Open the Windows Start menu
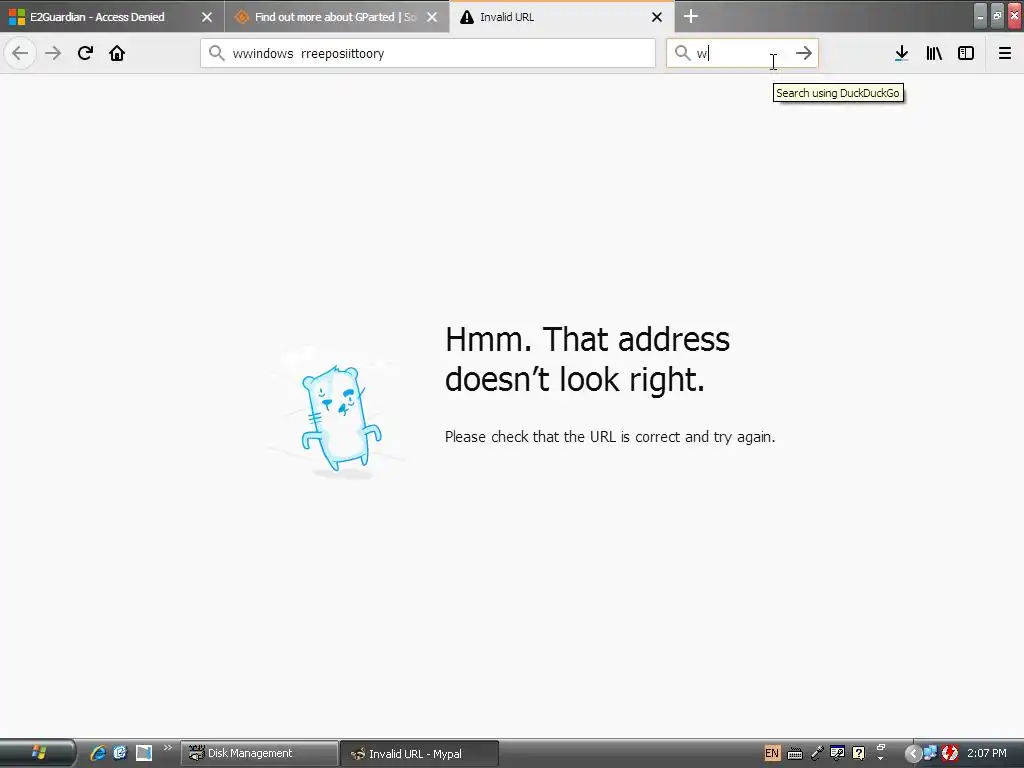 38,753
